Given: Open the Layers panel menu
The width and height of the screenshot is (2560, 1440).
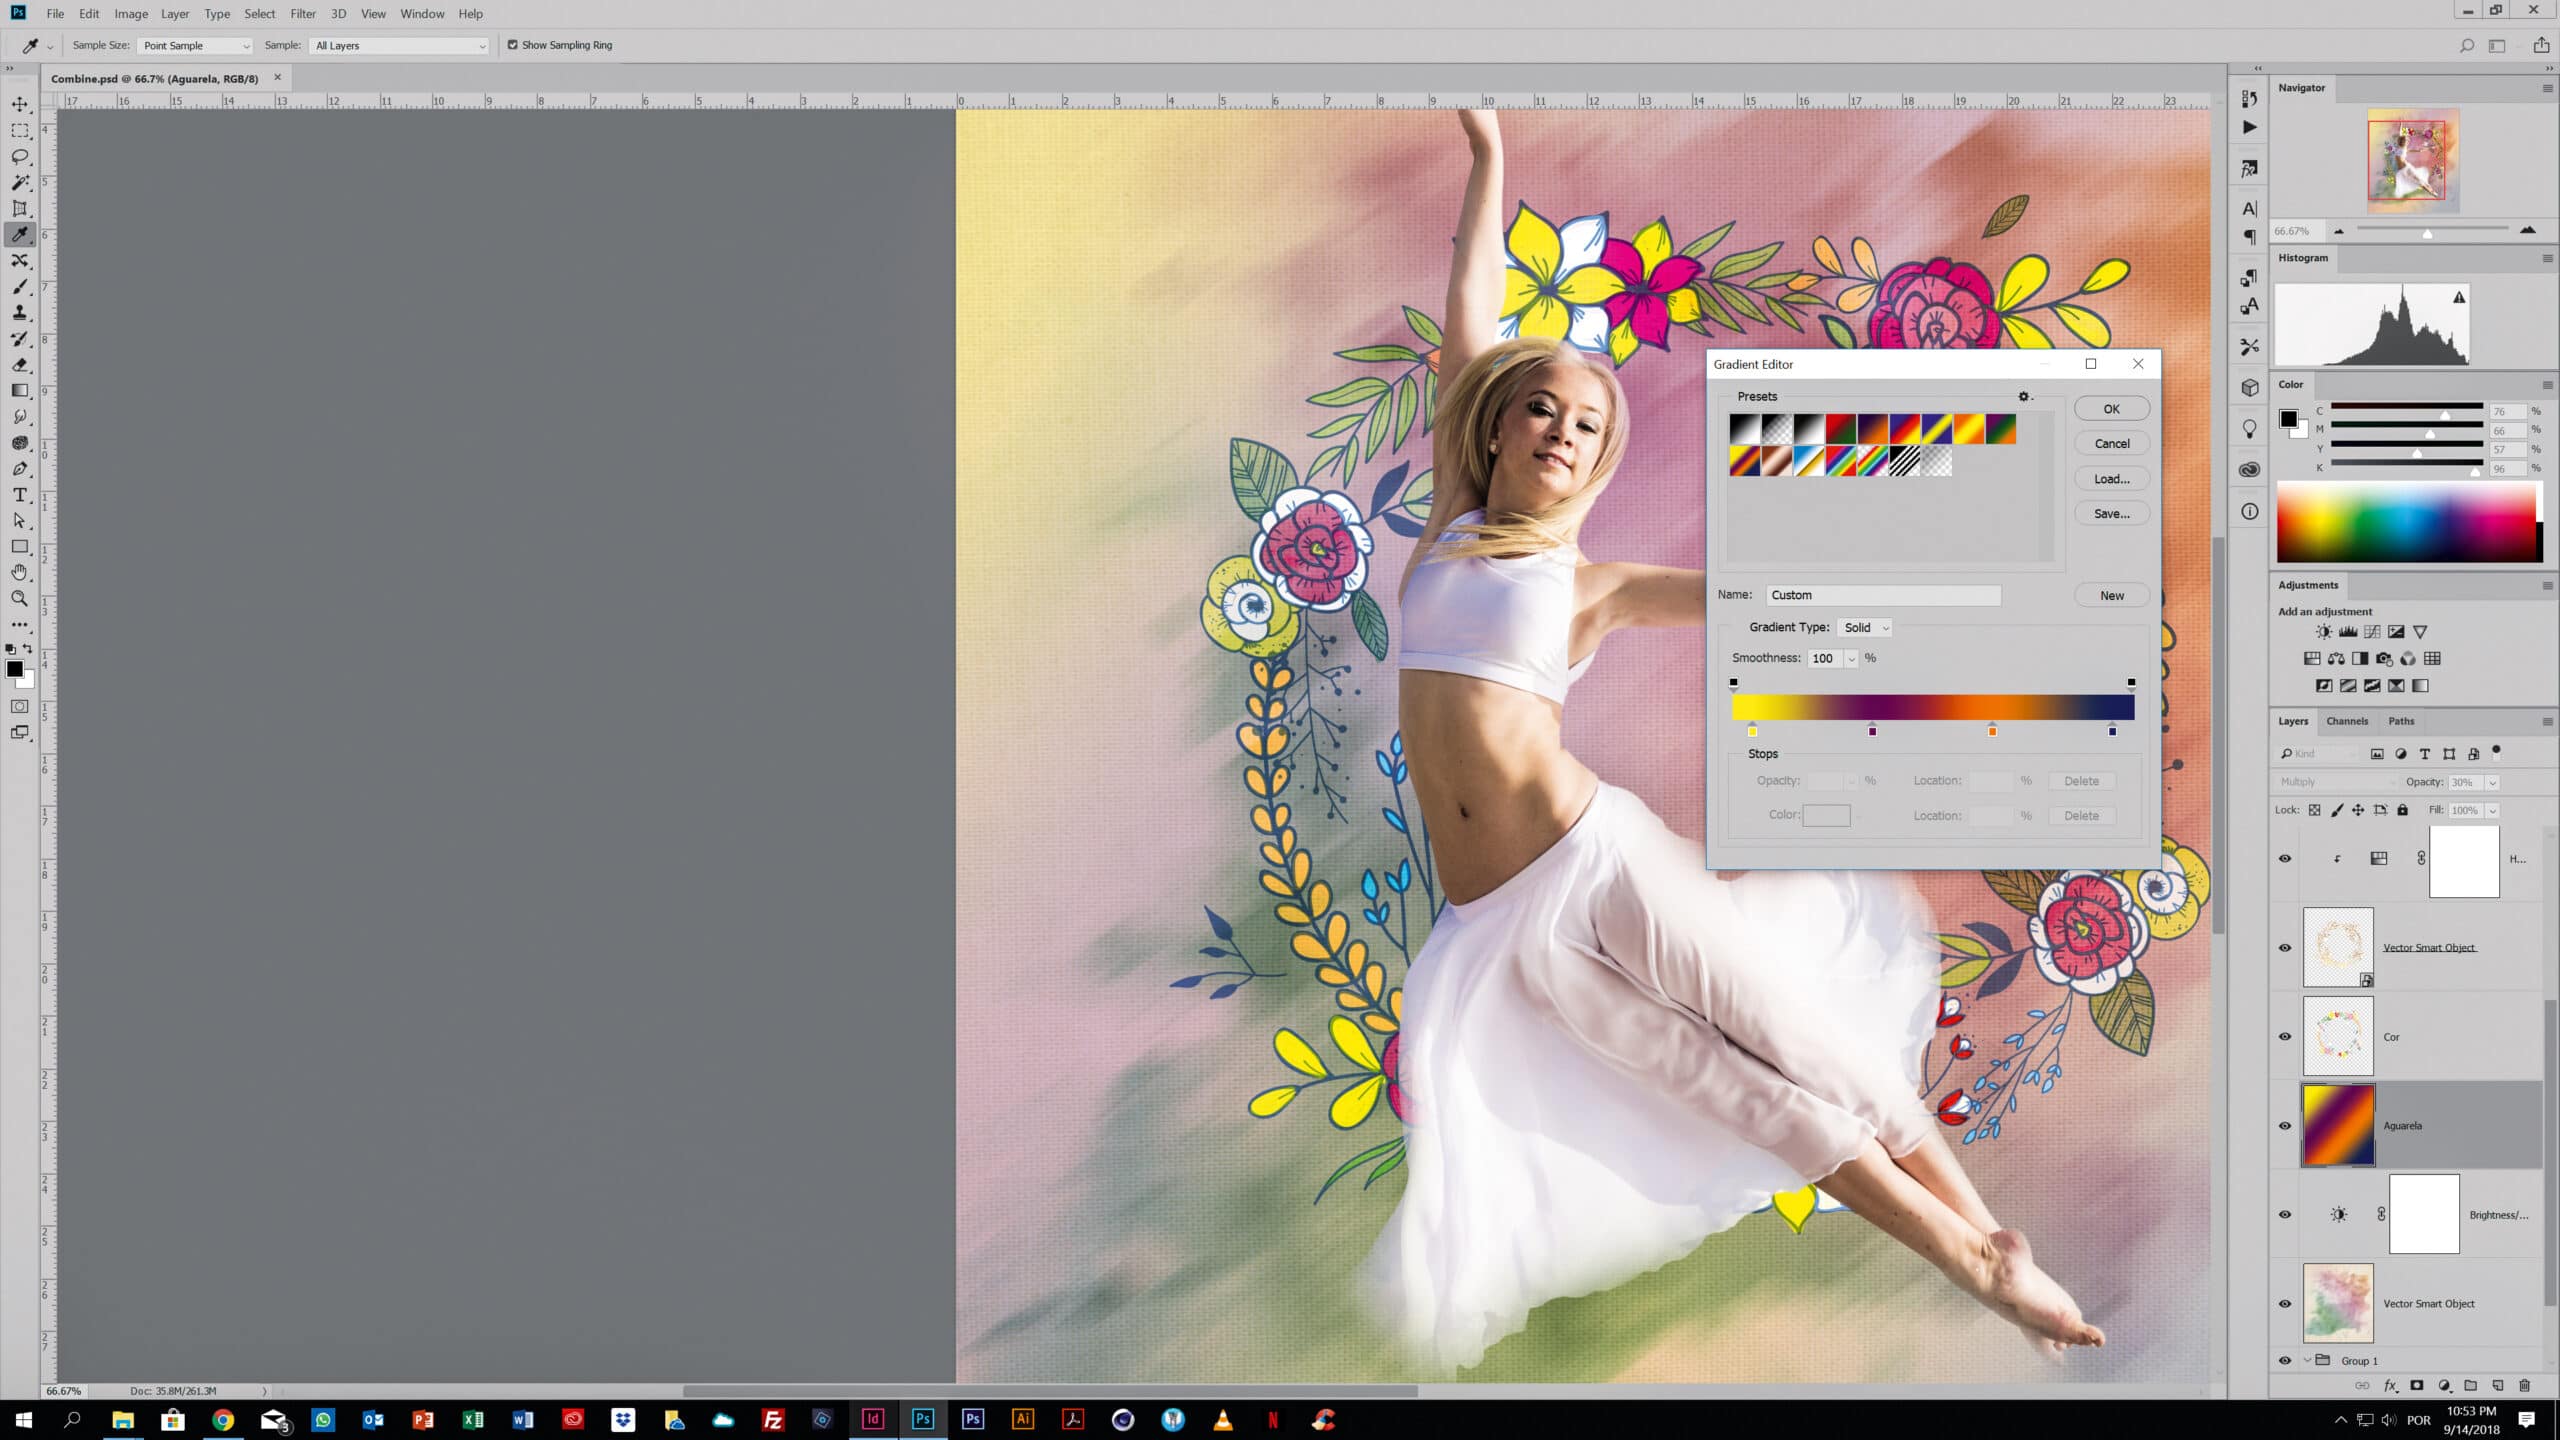Looking at the screenshot, I should pos(2547,721).
